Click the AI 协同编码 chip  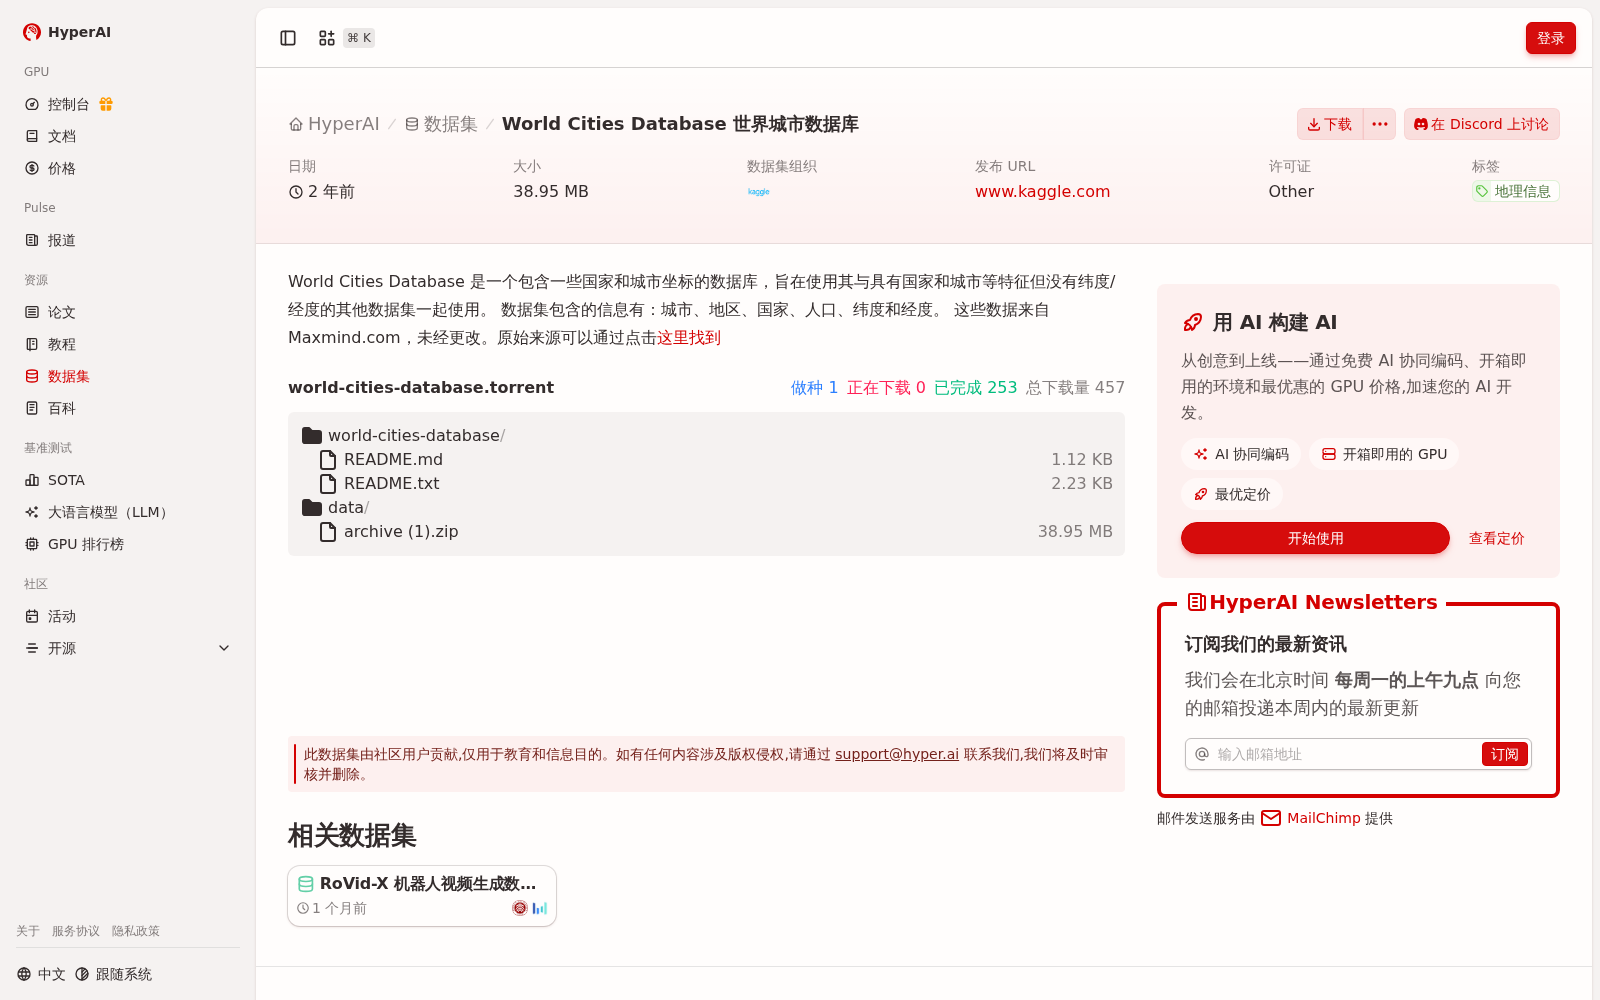click(1241, 454)
